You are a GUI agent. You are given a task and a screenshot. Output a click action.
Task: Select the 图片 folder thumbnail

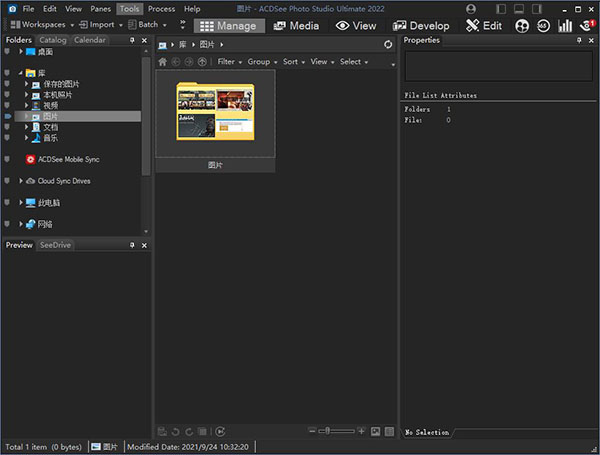click(215, 109)
